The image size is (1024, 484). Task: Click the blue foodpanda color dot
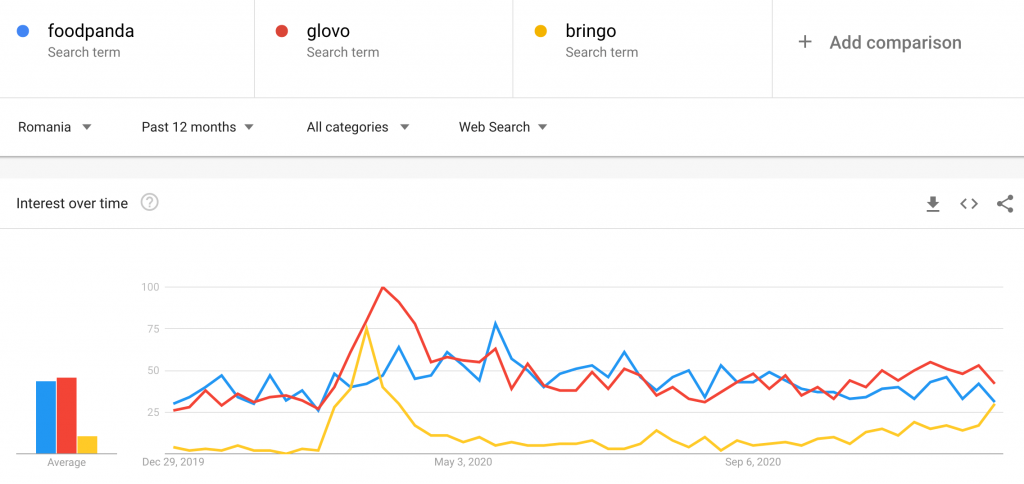23,31
